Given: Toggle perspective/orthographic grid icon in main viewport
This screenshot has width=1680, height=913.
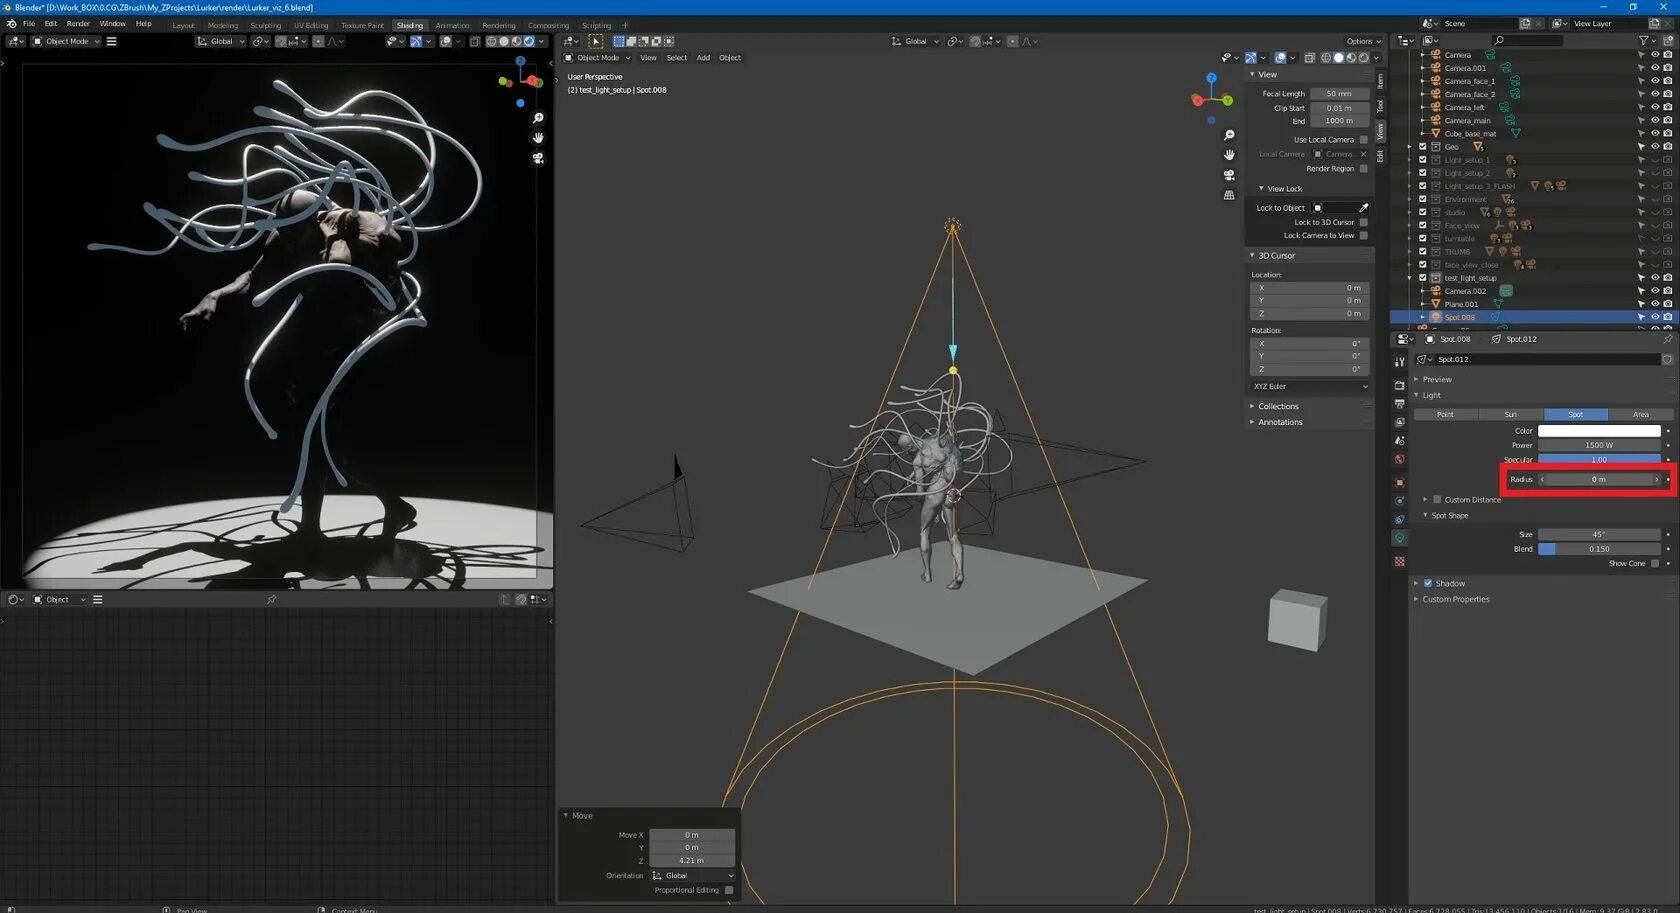Looking at the screenshot, I should [1229, 195].
